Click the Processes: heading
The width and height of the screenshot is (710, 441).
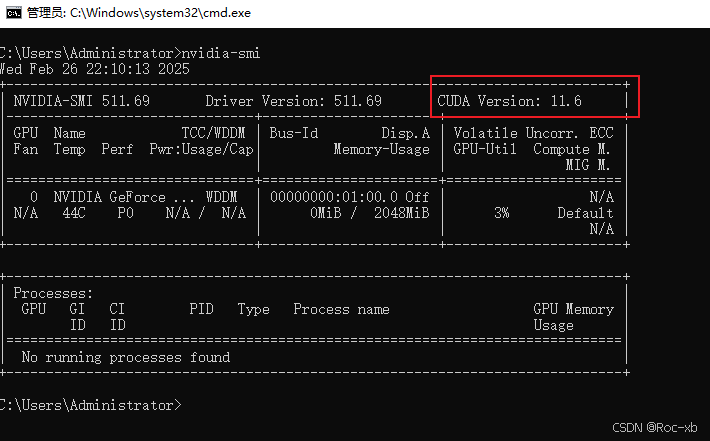(x=53, y=293)
